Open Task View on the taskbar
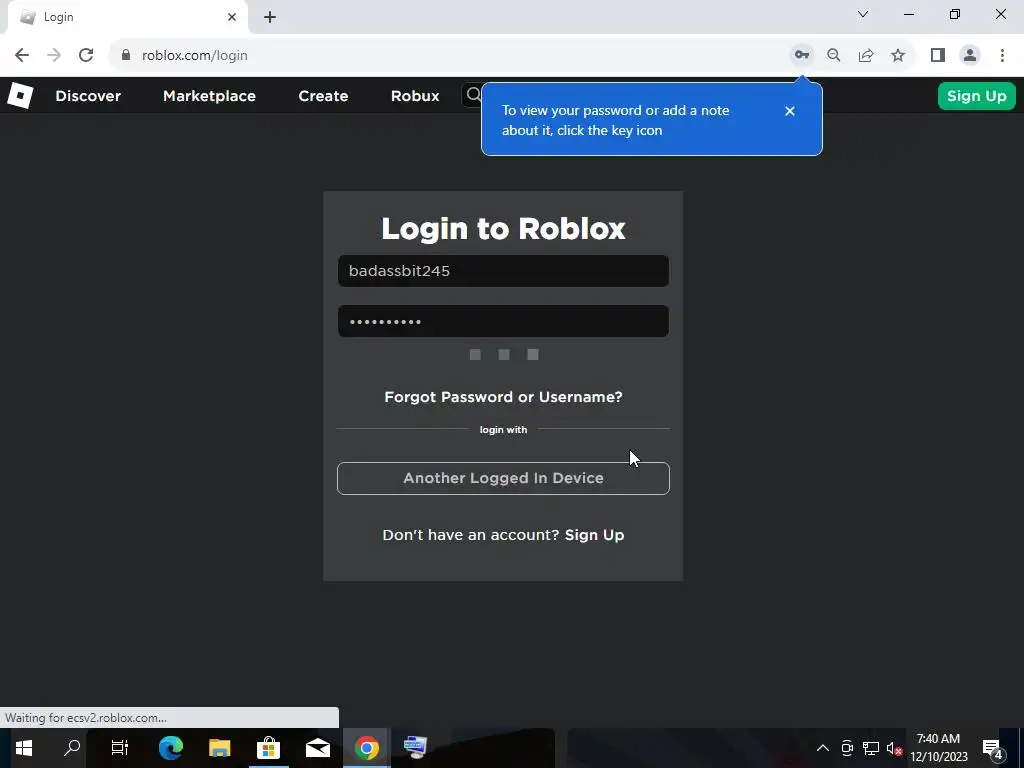Screen dimensions: 1024x768 (120, 748)
